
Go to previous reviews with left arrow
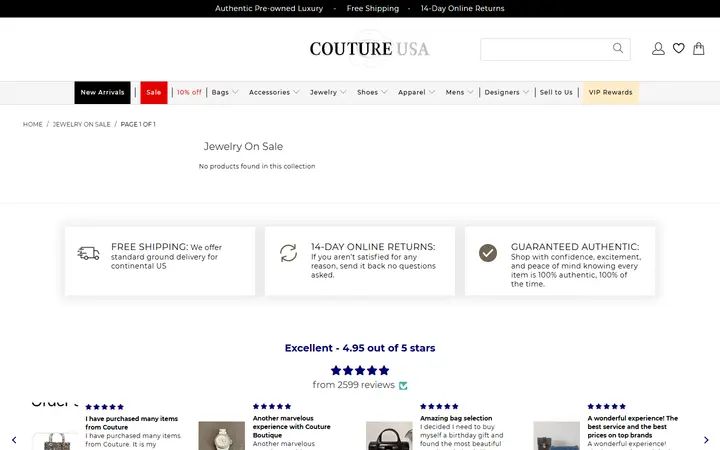point(14,440)
